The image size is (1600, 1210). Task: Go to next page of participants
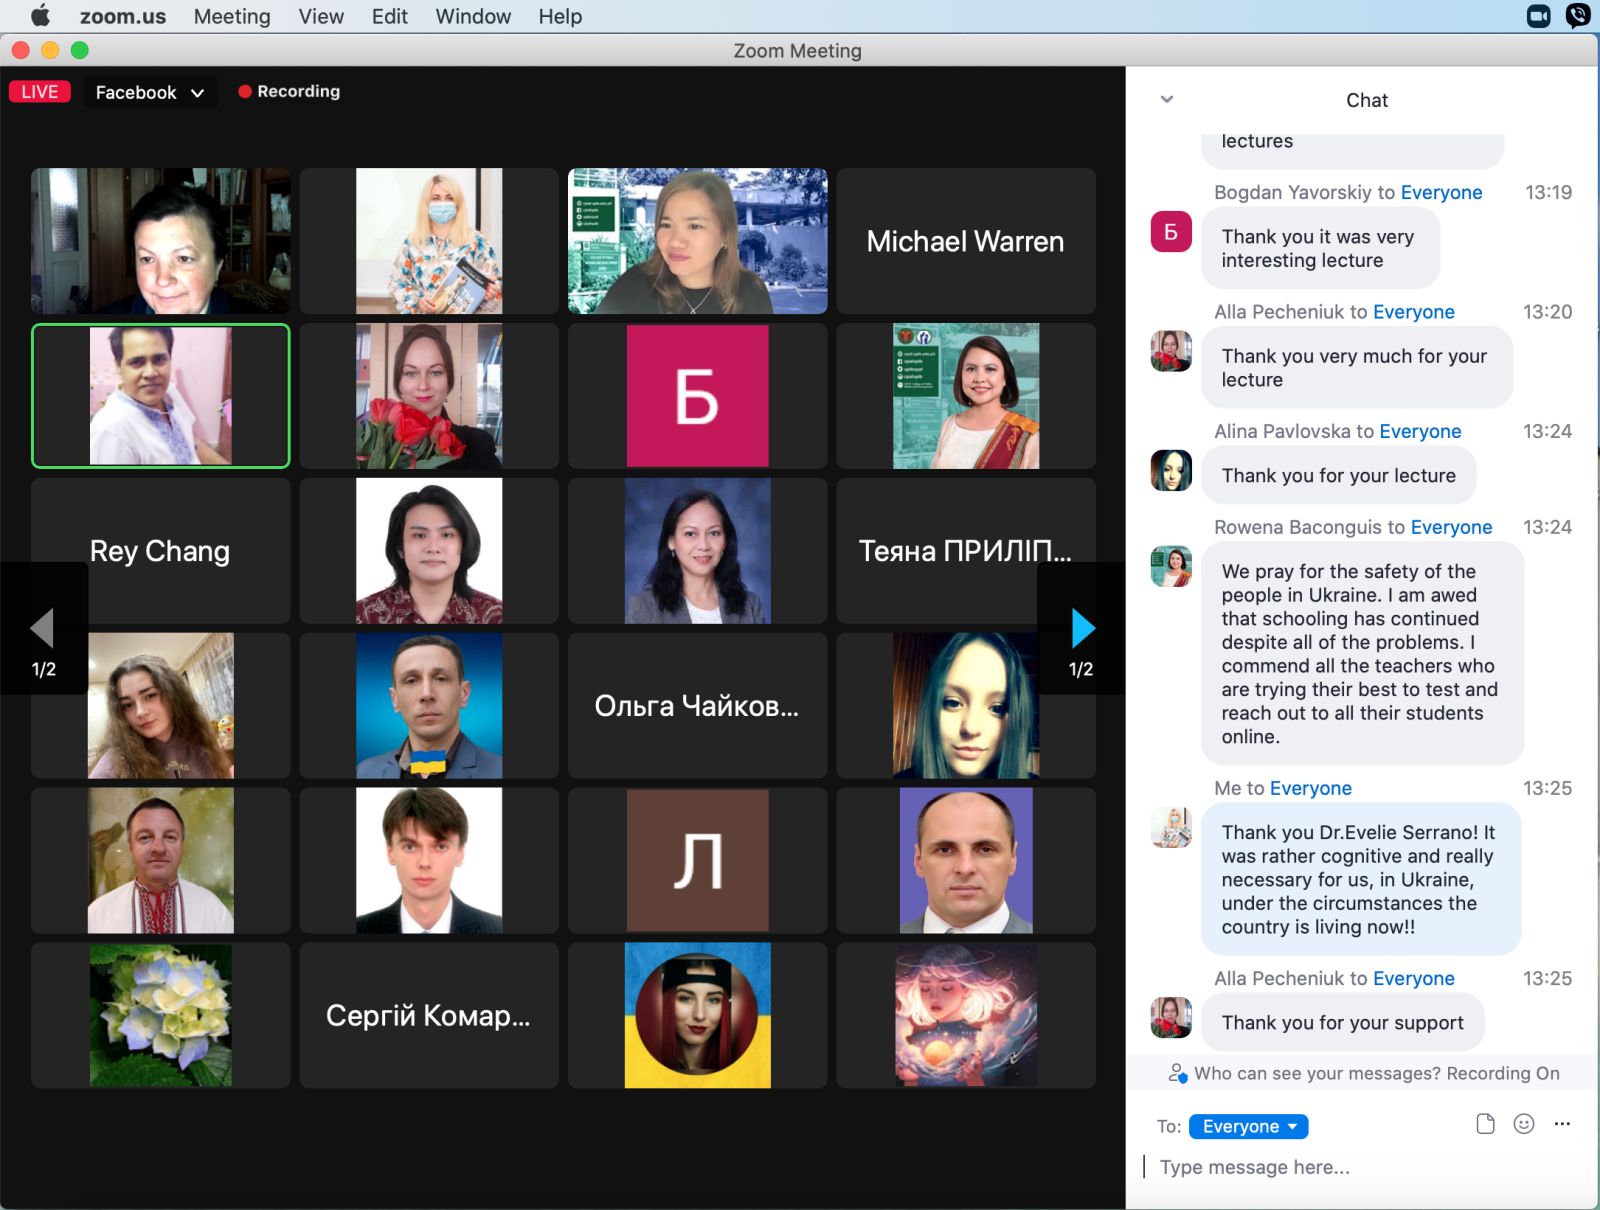pyautogui.click(x=1082, y=629)
